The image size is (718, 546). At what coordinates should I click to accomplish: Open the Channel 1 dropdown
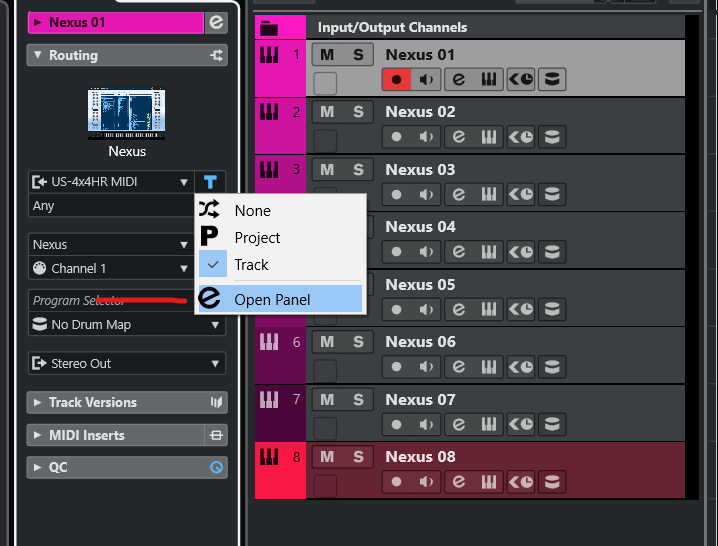click(x=111, y=268)
